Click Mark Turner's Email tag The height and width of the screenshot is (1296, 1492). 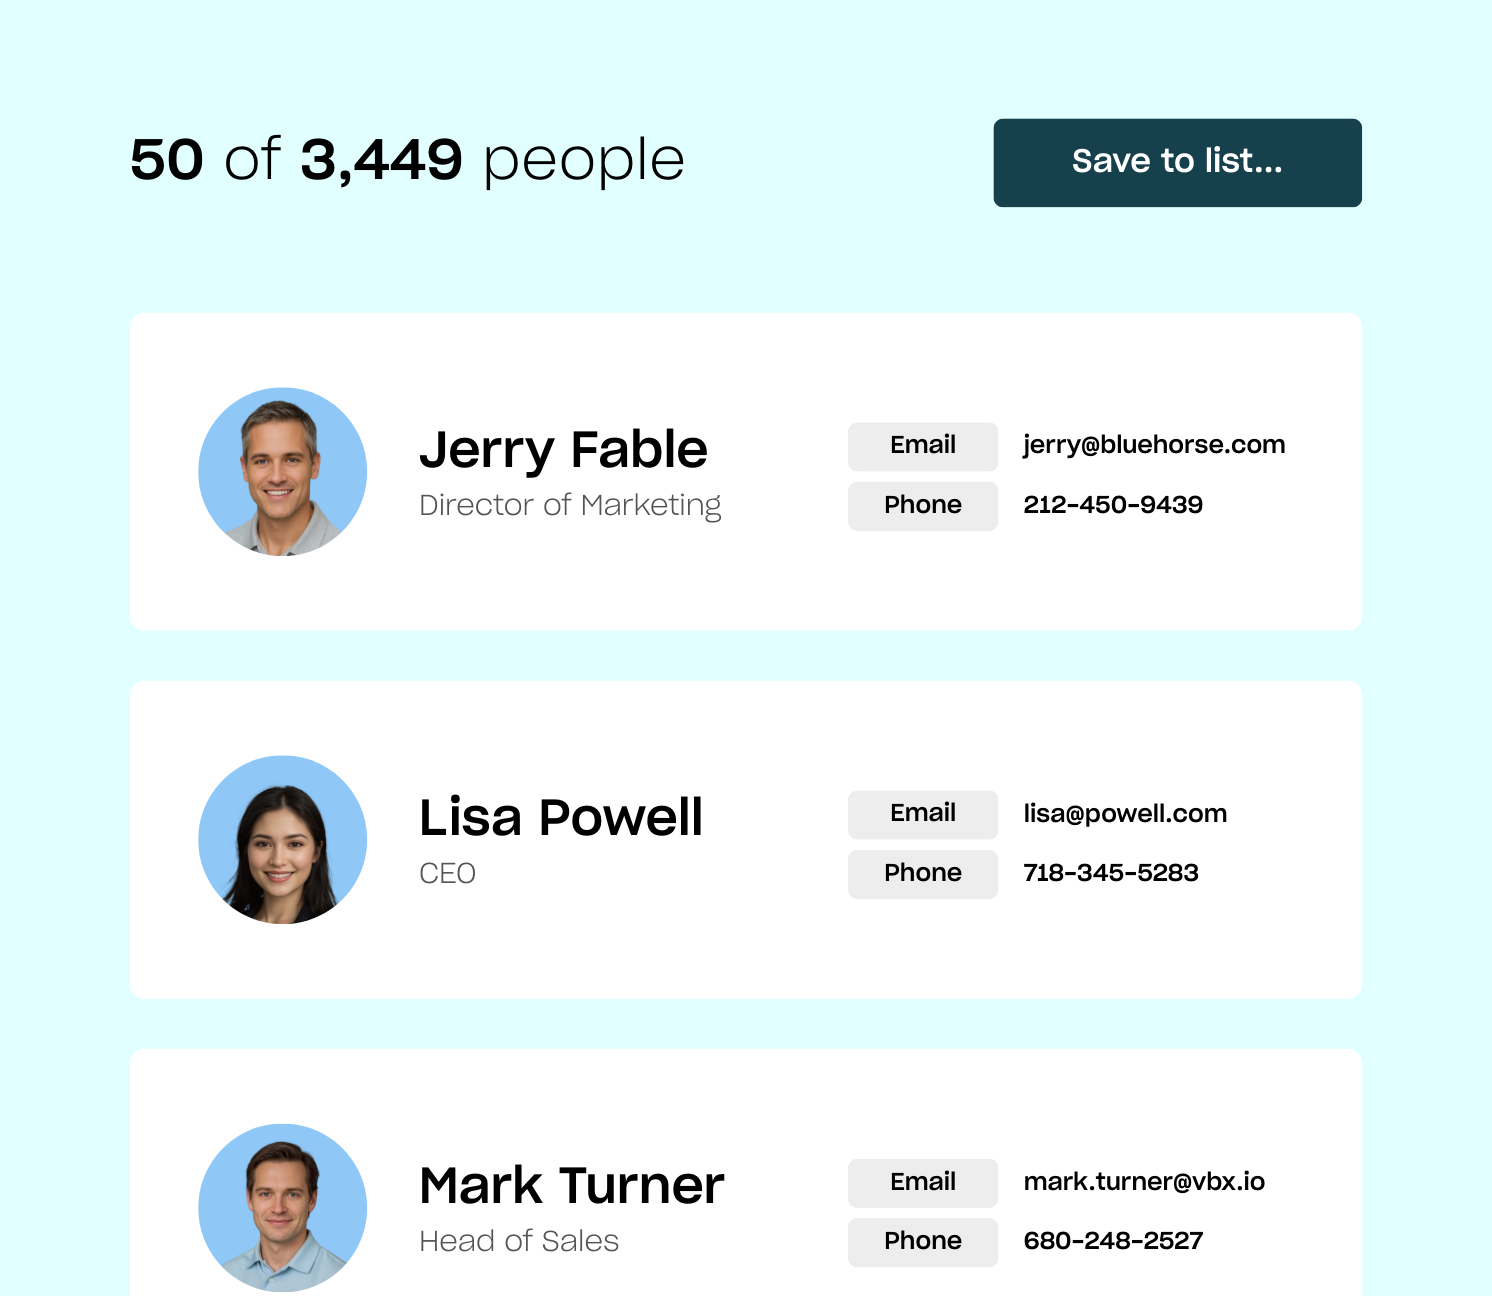click(x=922, y=1182)
